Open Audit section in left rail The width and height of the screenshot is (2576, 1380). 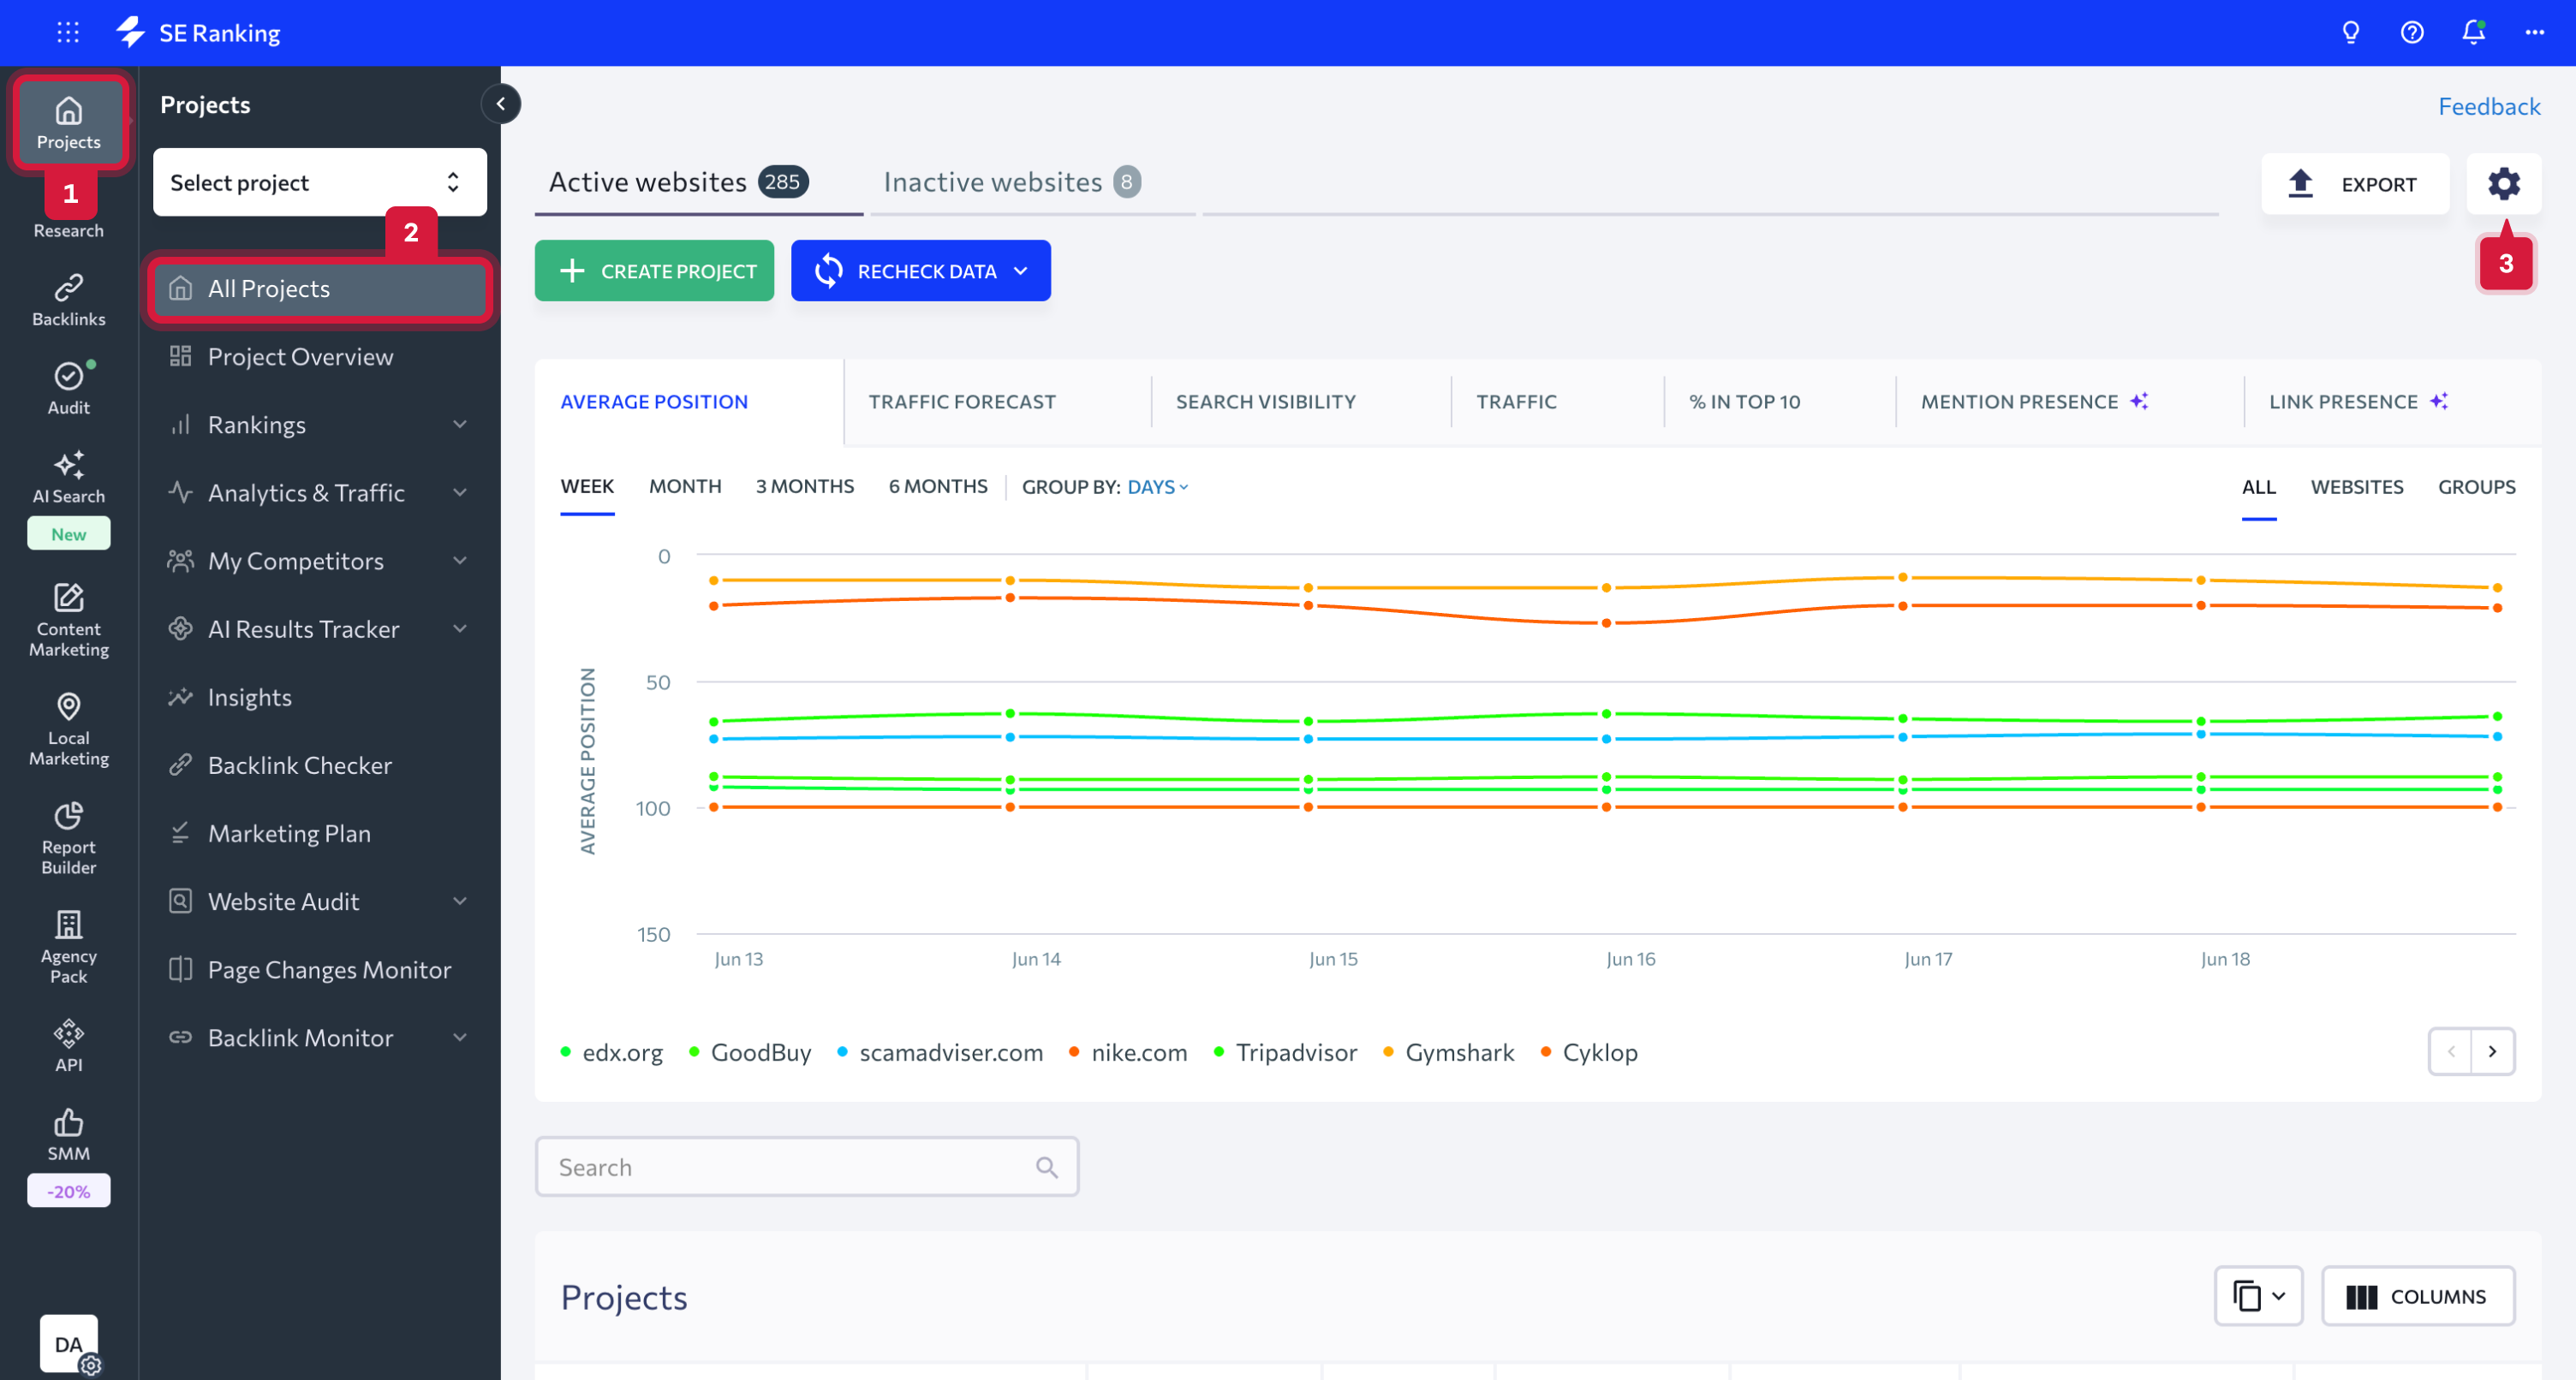pyautogui.click(x=68, y=388)
